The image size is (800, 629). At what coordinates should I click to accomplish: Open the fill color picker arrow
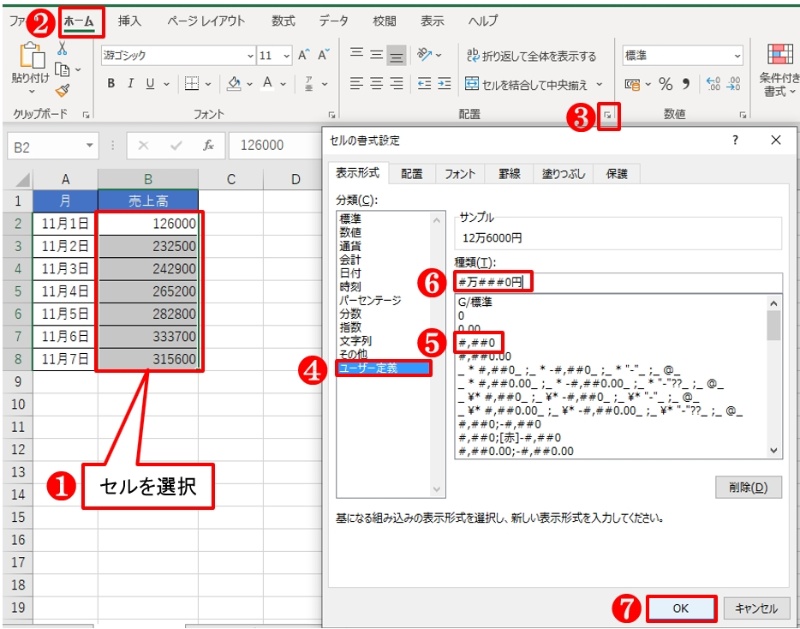[250, 84]
